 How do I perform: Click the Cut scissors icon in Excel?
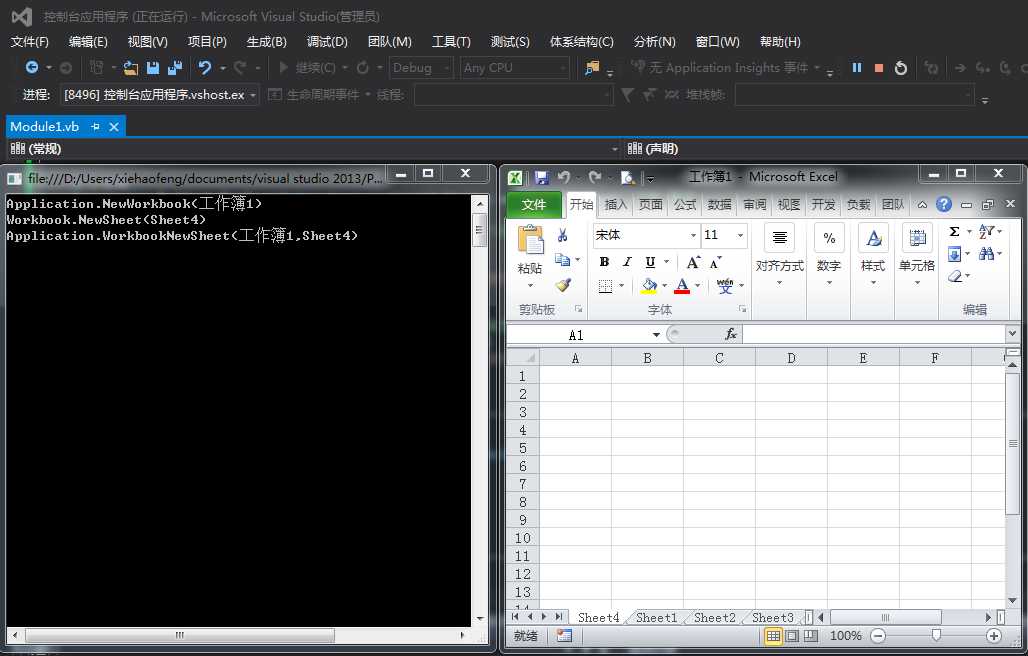pyautogui.click(x=563, y=235)
